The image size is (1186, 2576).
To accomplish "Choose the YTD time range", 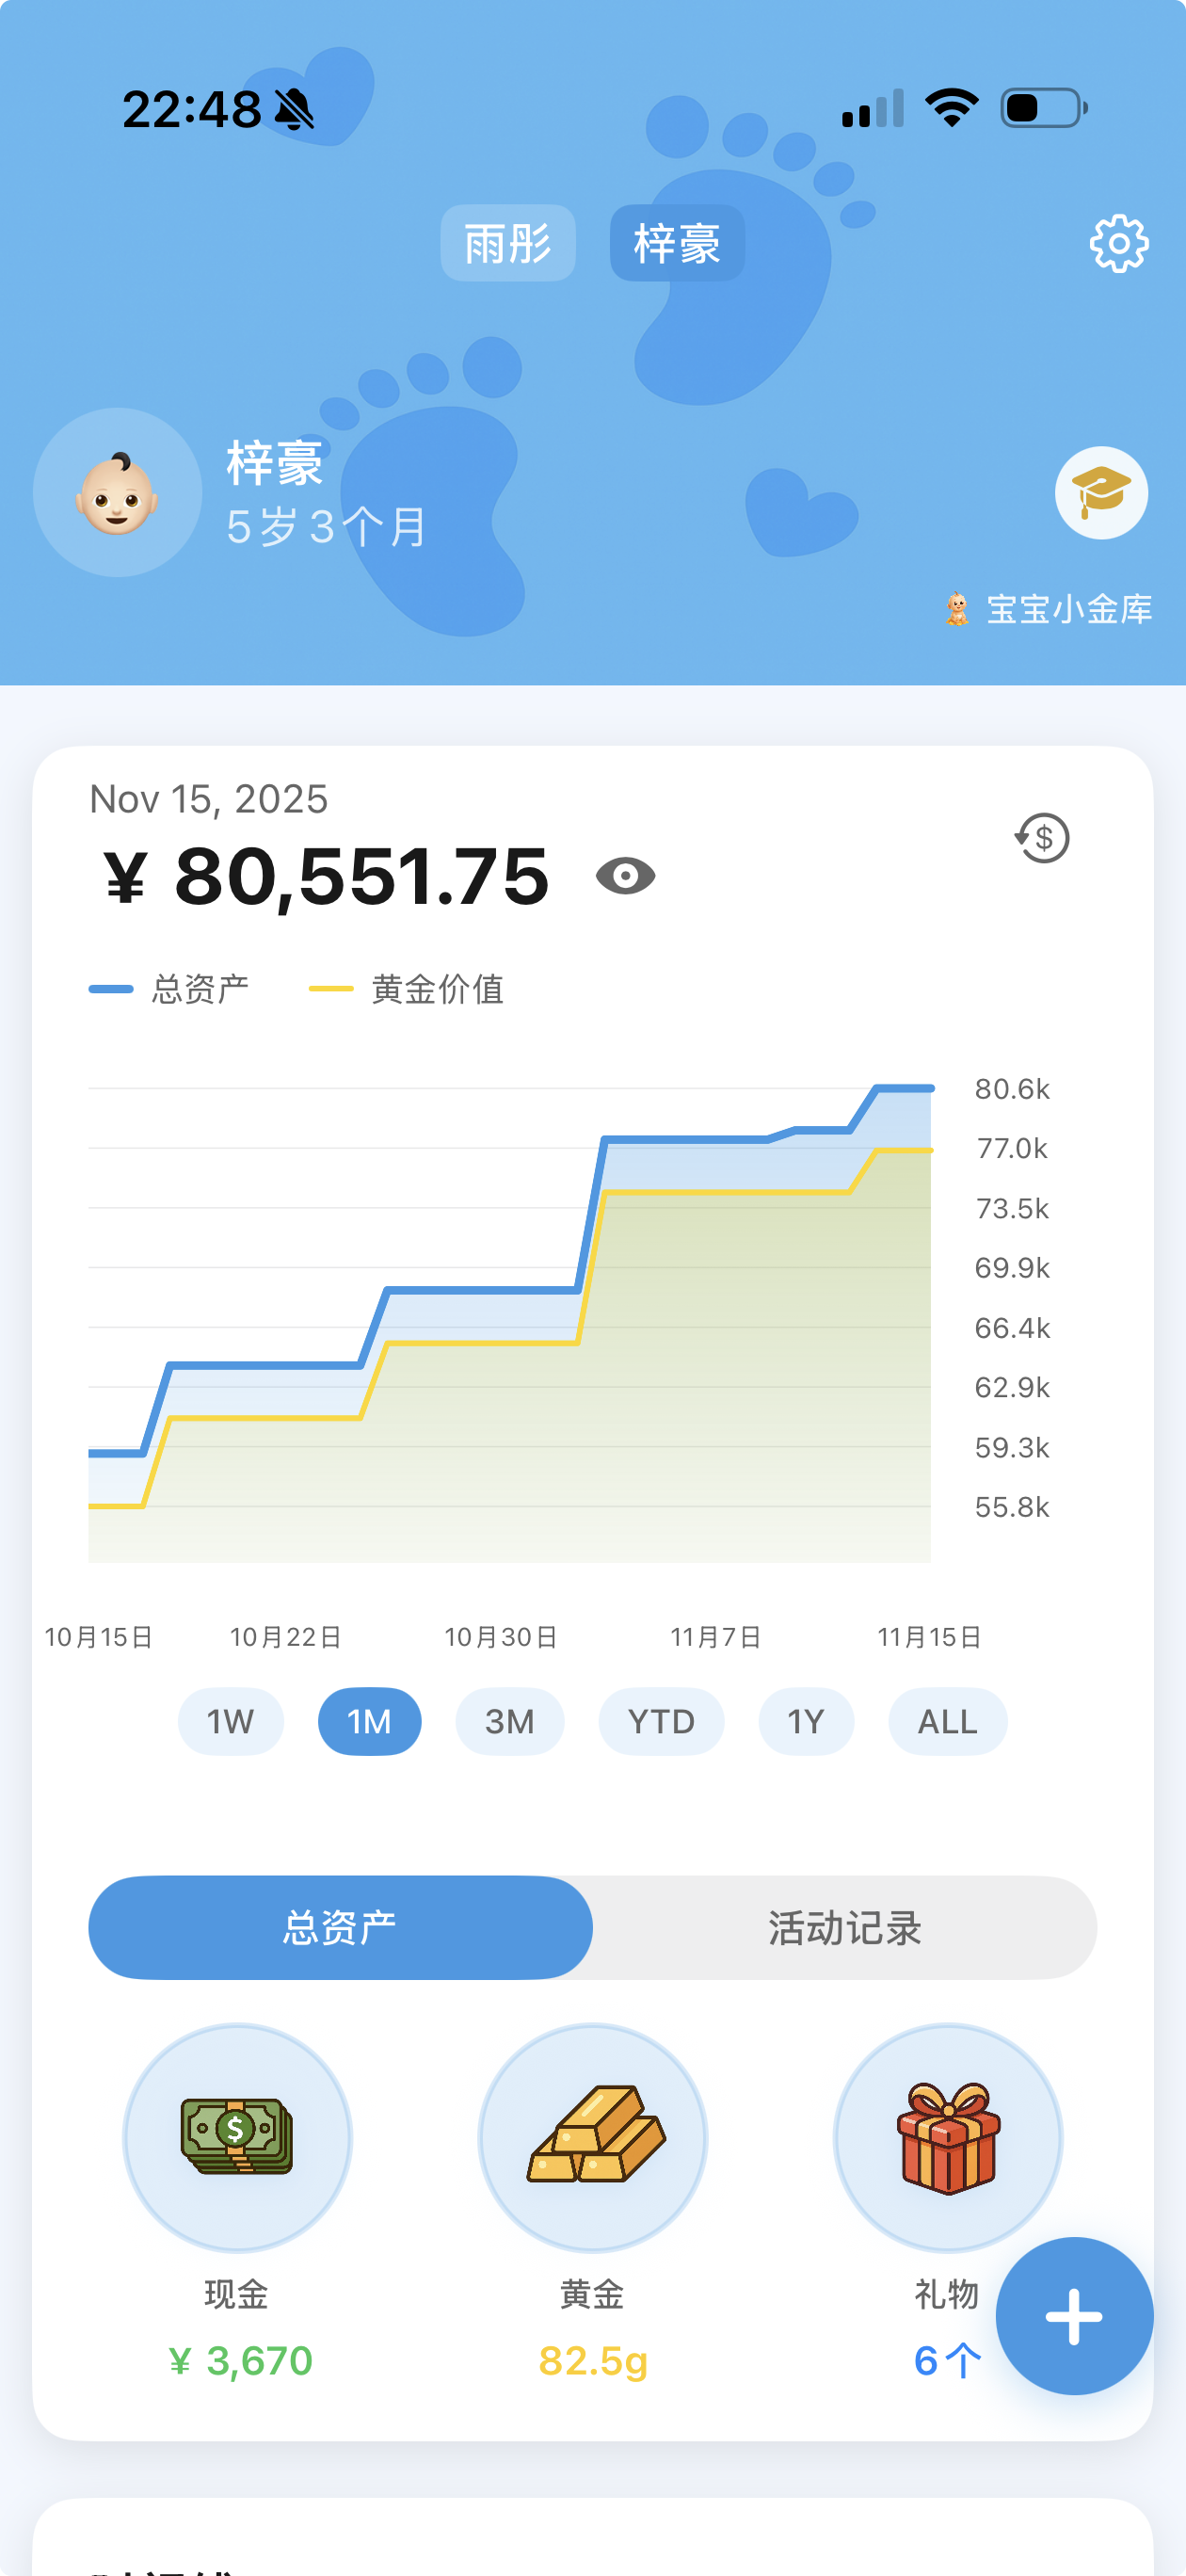I will pyautogui.click(x=661, y=1722).
